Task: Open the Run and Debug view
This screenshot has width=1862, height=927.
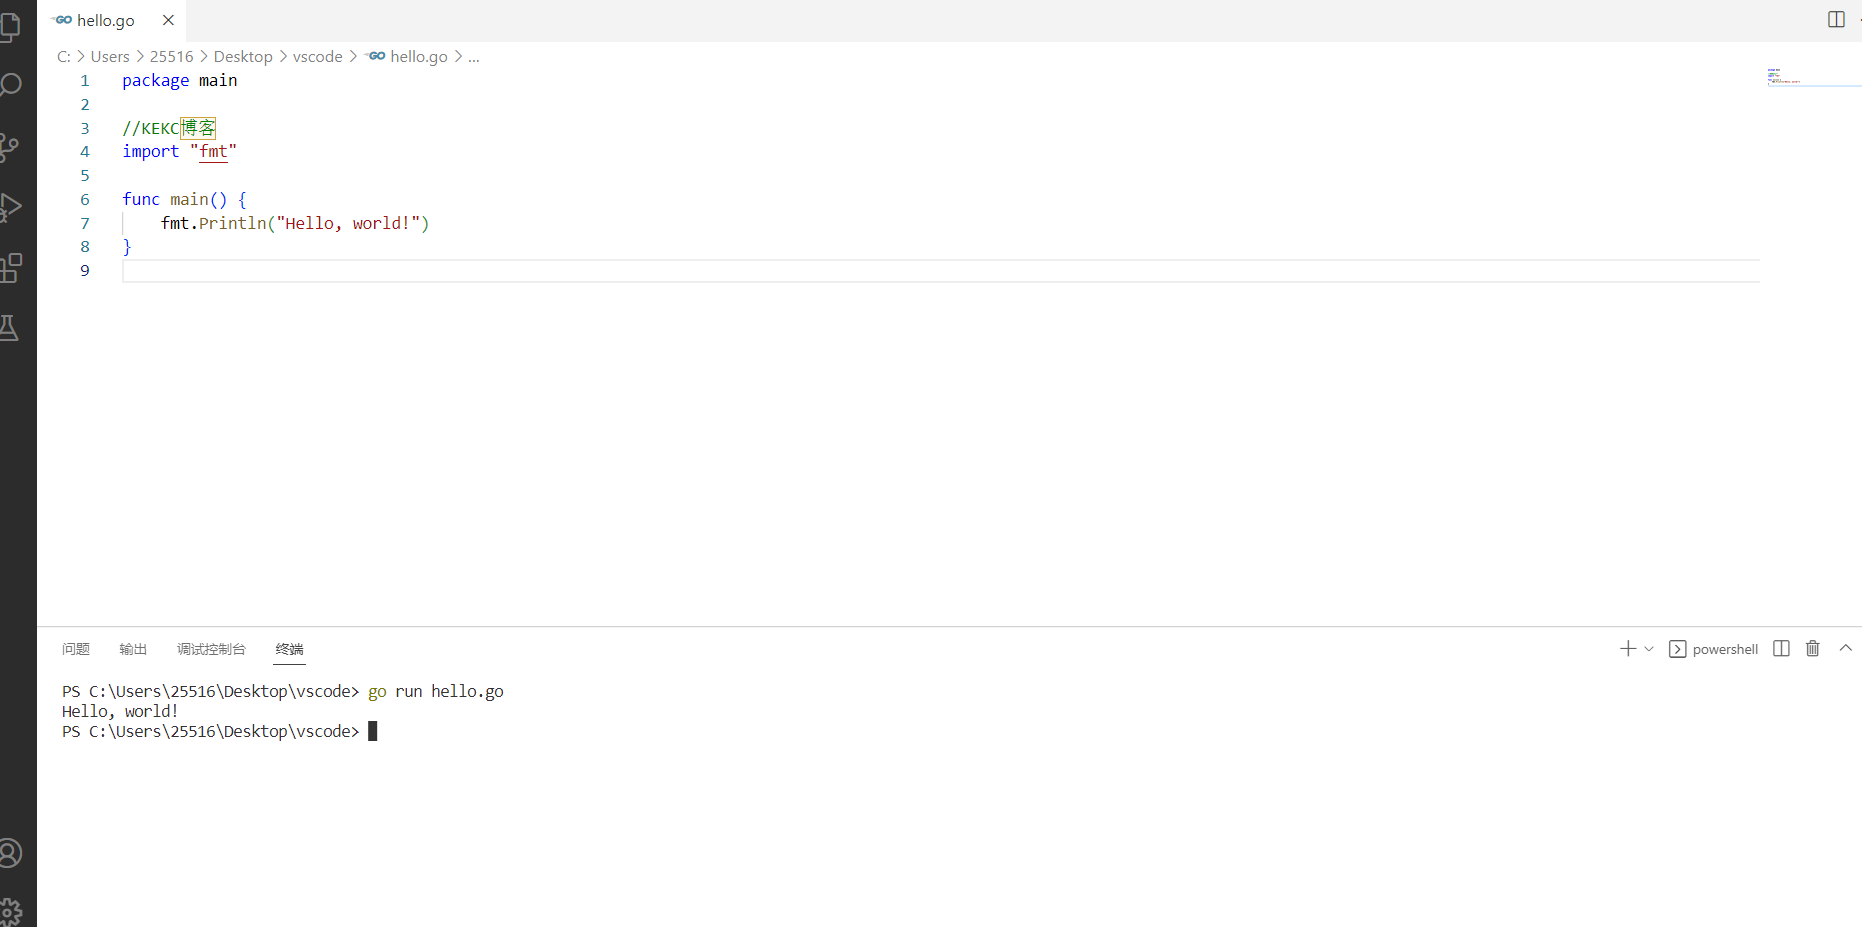Action: coord(10,207)
